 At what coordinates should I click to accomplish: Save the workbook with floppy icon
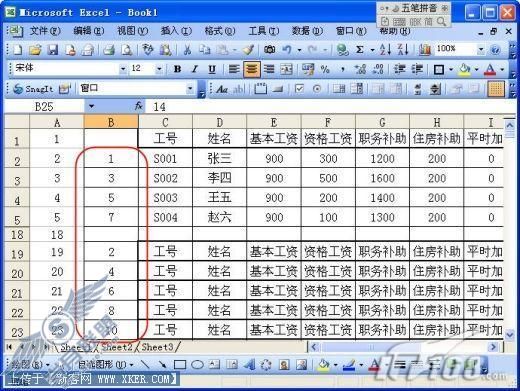[53, 50]
